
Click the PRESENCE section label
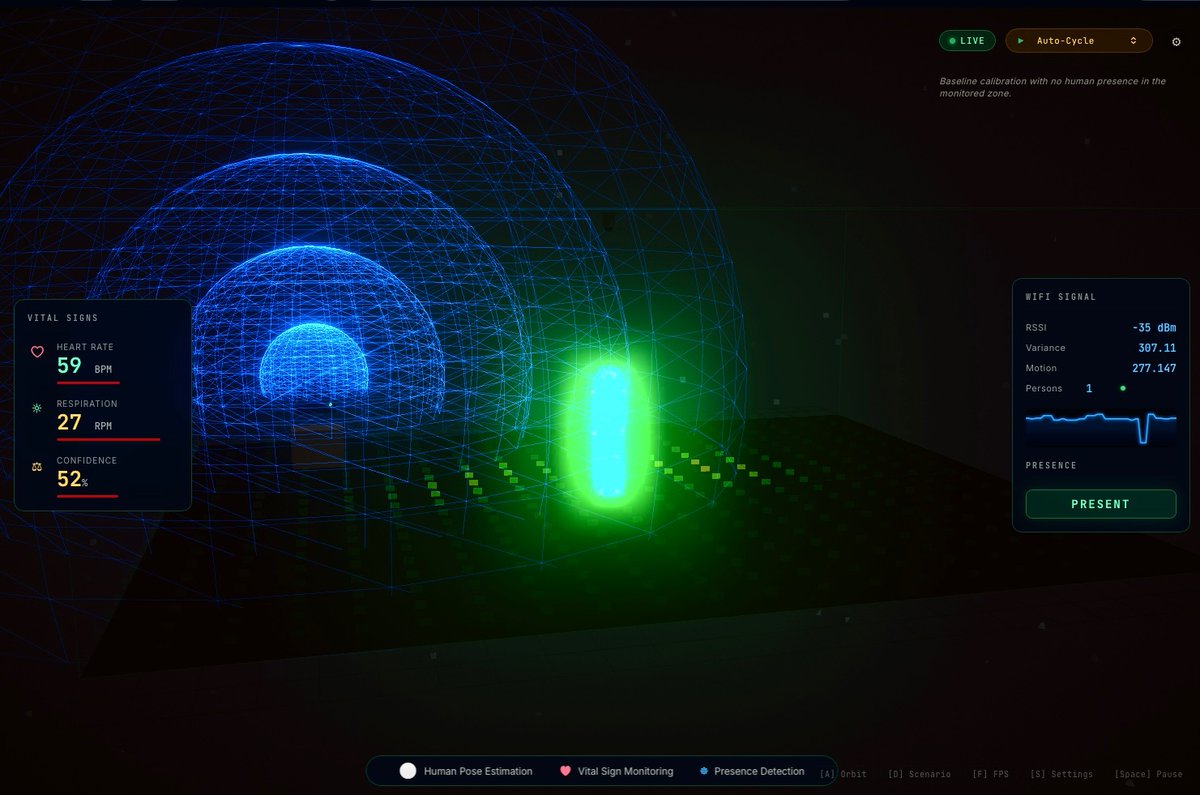coord(1051,465)
